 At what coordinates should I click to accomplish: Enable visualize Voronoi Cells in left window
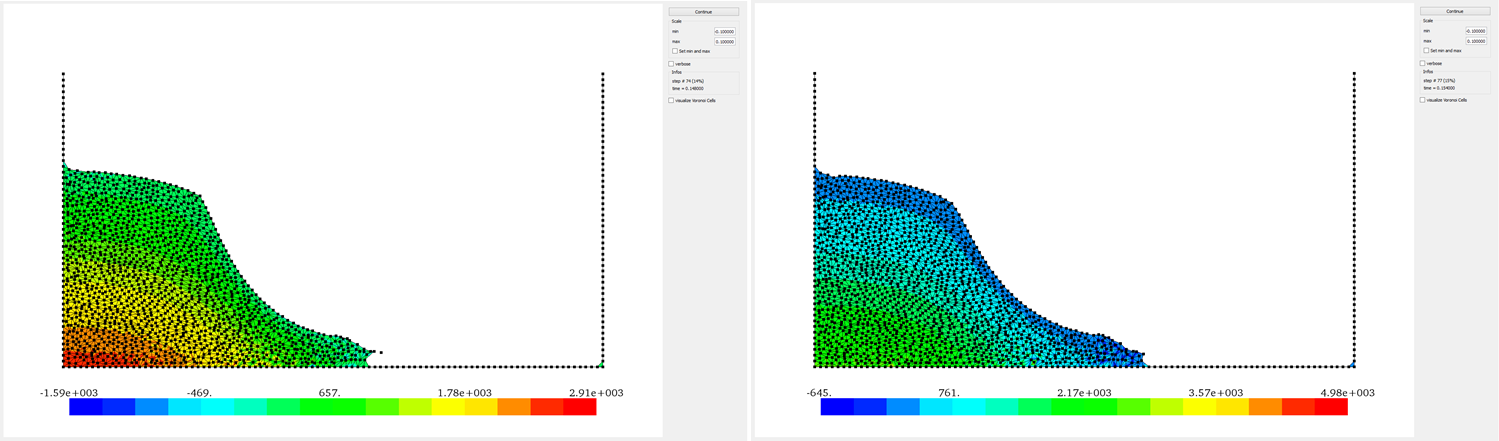click(671, 100)
